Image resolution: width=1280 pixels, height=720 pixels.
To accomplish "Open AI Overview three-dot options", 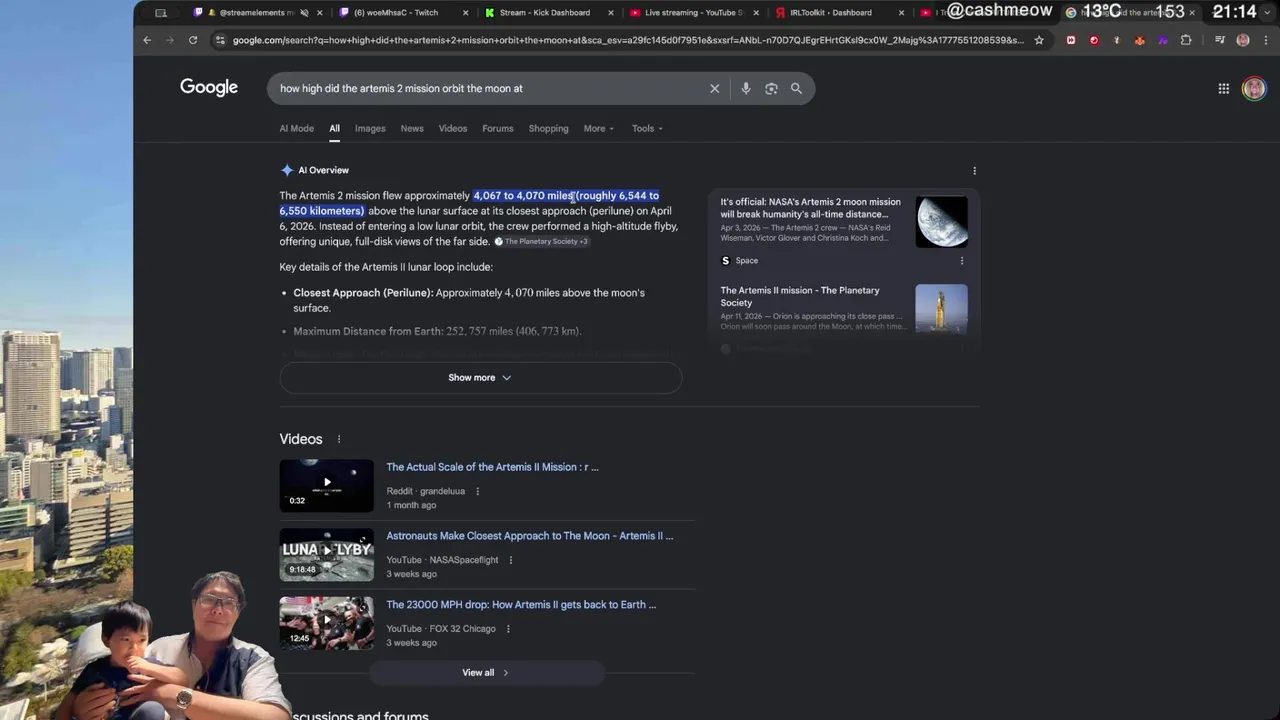I will 974,171.
